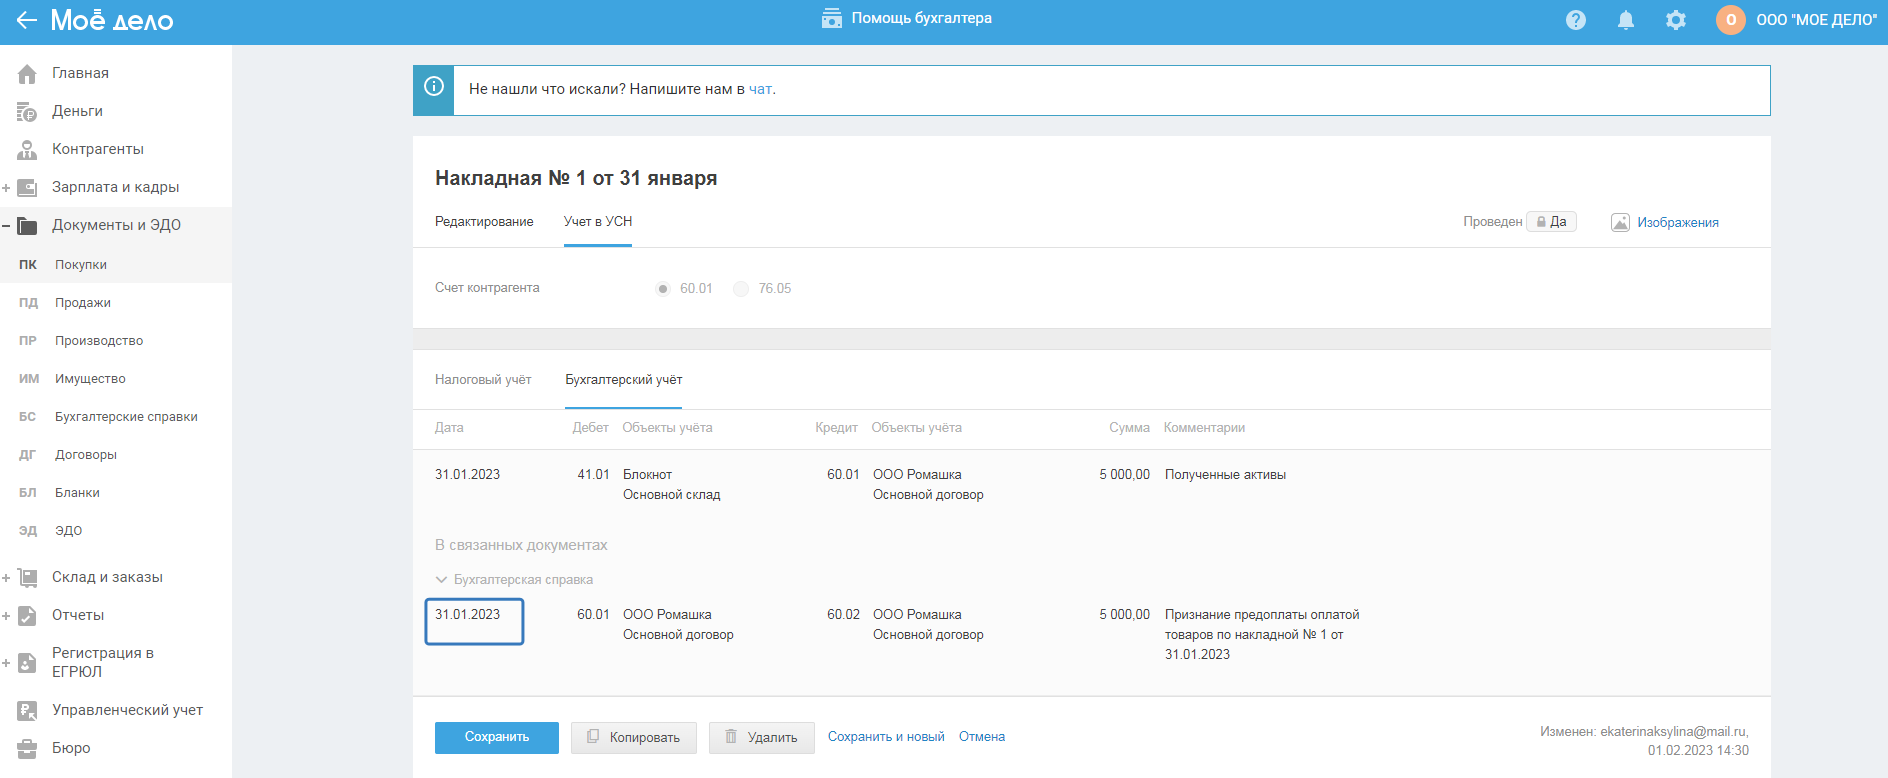Open the help question mark icon
Image resolution: width=1888 pixels, height=778 pixels.
[x=1576, y=20]
